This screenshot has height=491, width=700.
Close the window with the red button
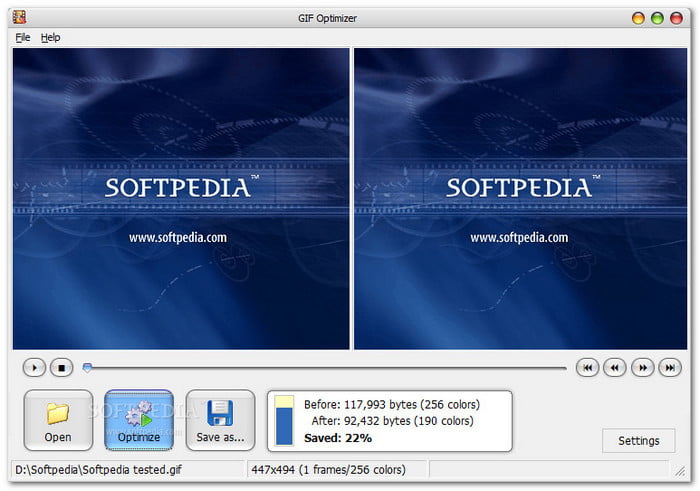point(676,18)
